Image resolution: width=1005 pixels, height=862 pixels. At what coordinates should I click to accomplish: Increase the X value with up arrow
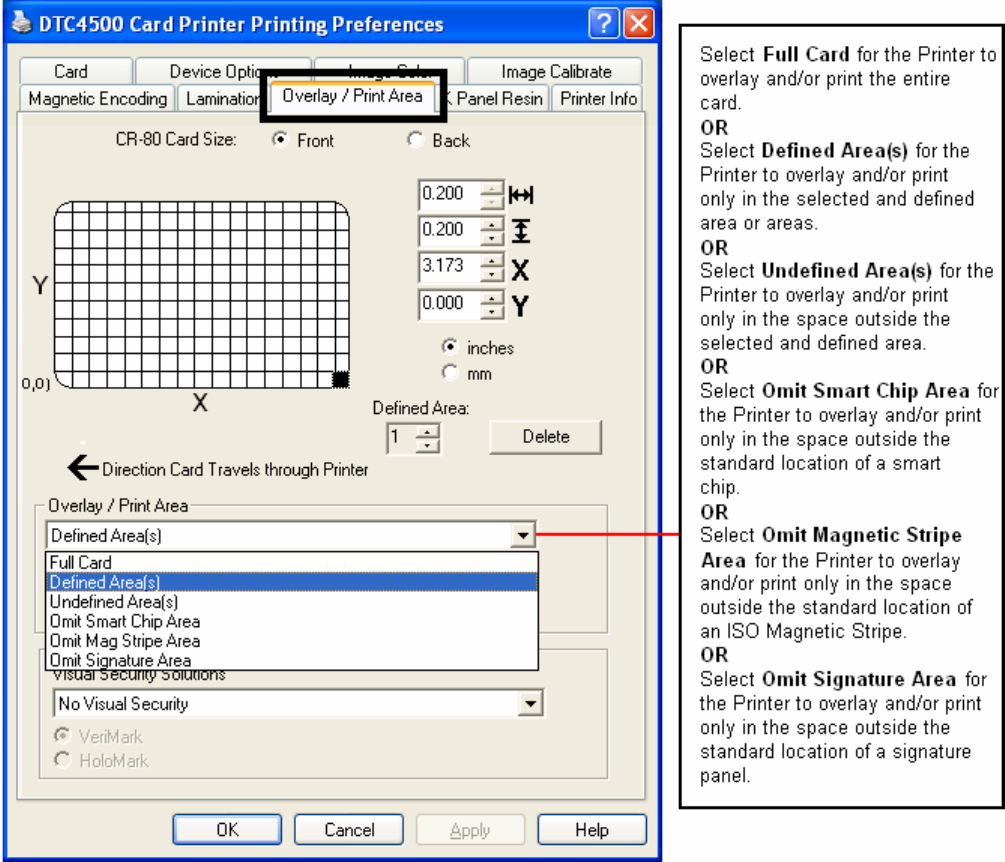pos(492,261)
